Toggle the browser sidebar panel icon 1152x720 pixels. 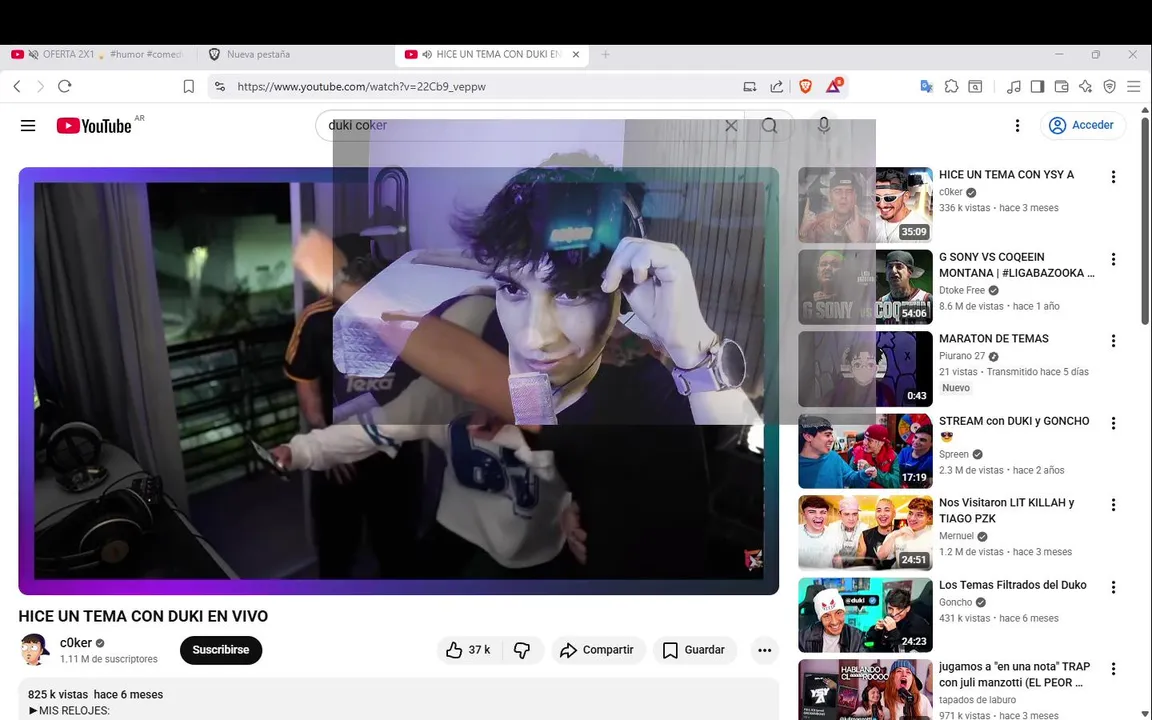pyautogui.click(x=1037, y=87)
